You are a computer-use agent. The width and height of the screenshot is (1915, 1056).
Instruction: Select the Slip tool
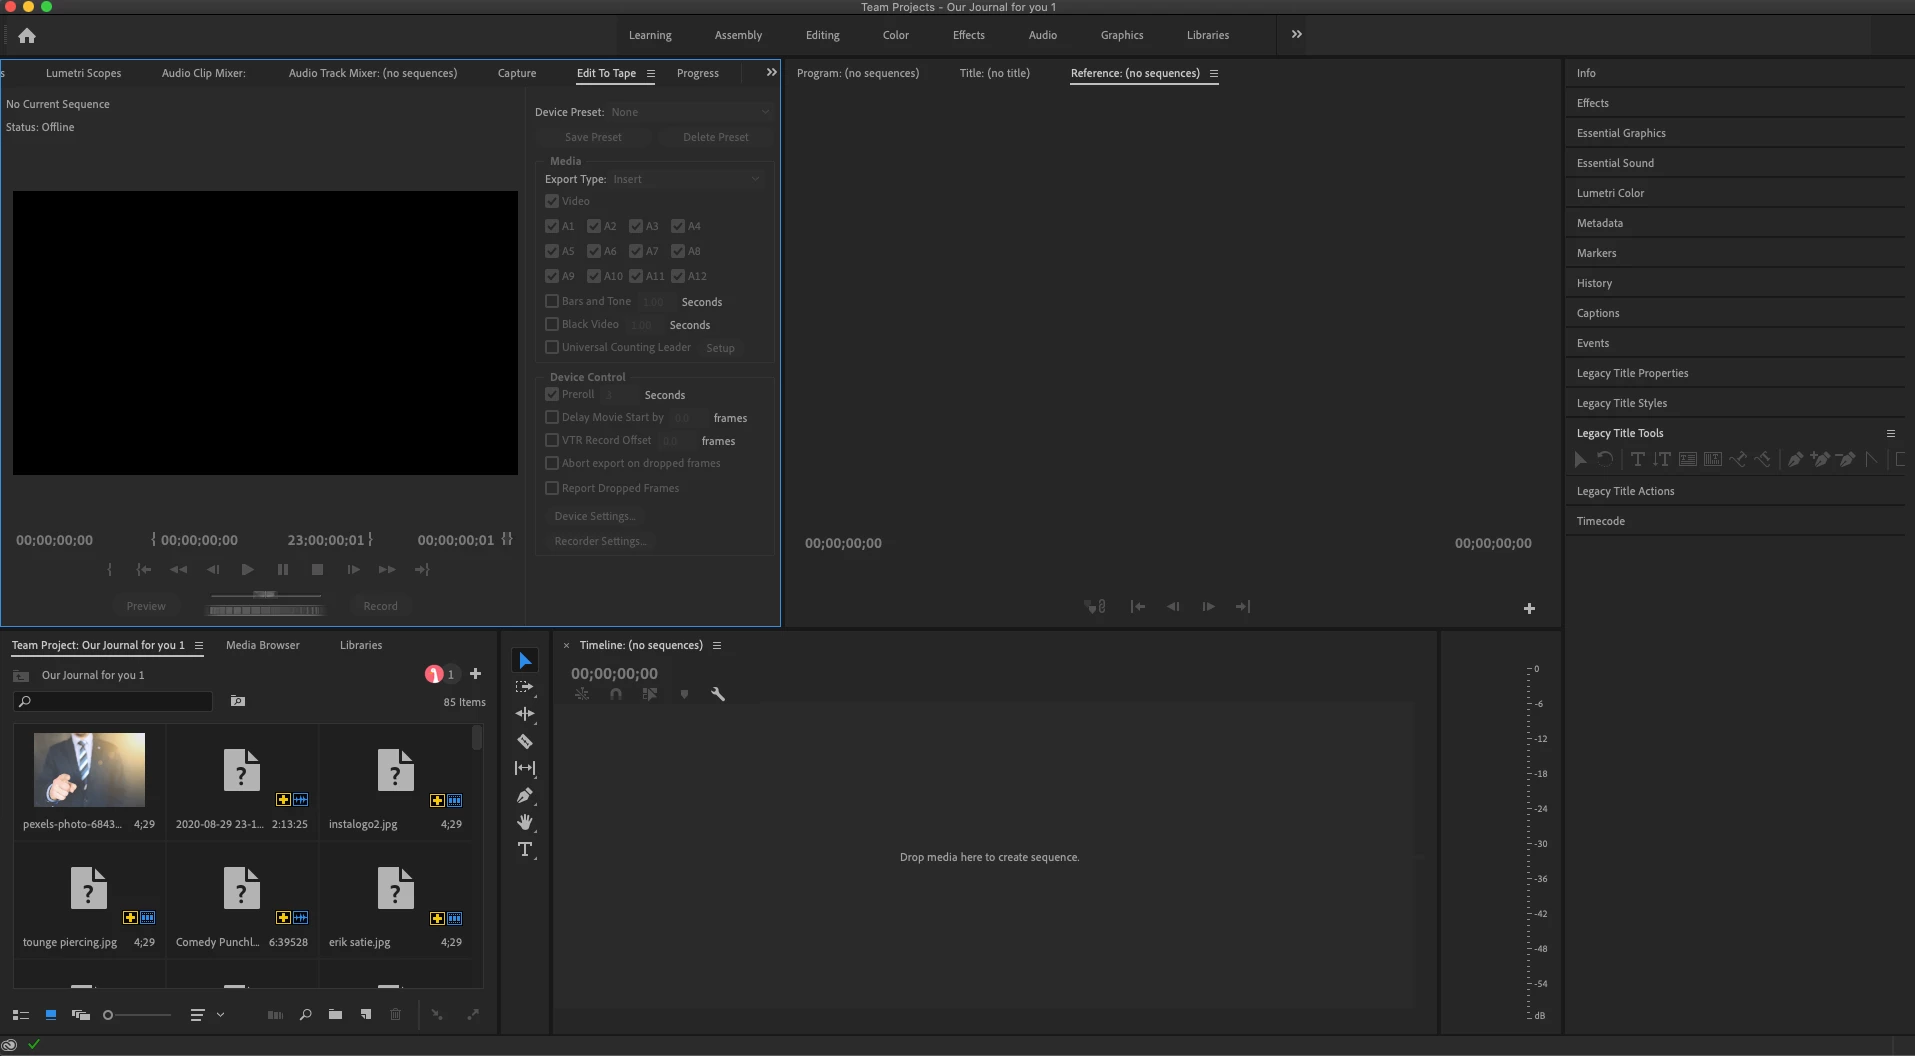click(525, 768)
